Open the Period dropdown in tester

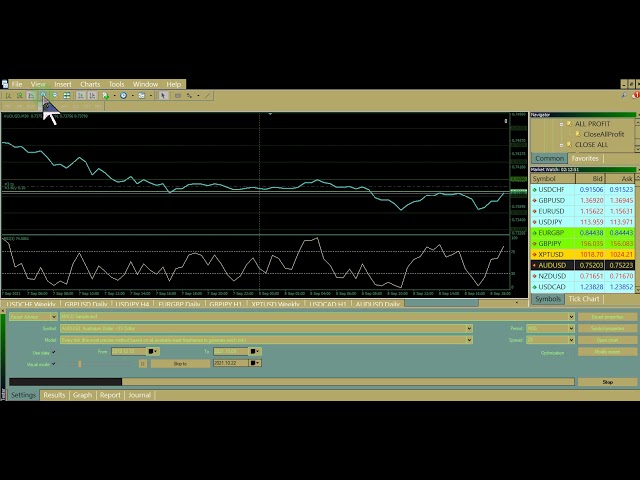[x=571, y=328]
